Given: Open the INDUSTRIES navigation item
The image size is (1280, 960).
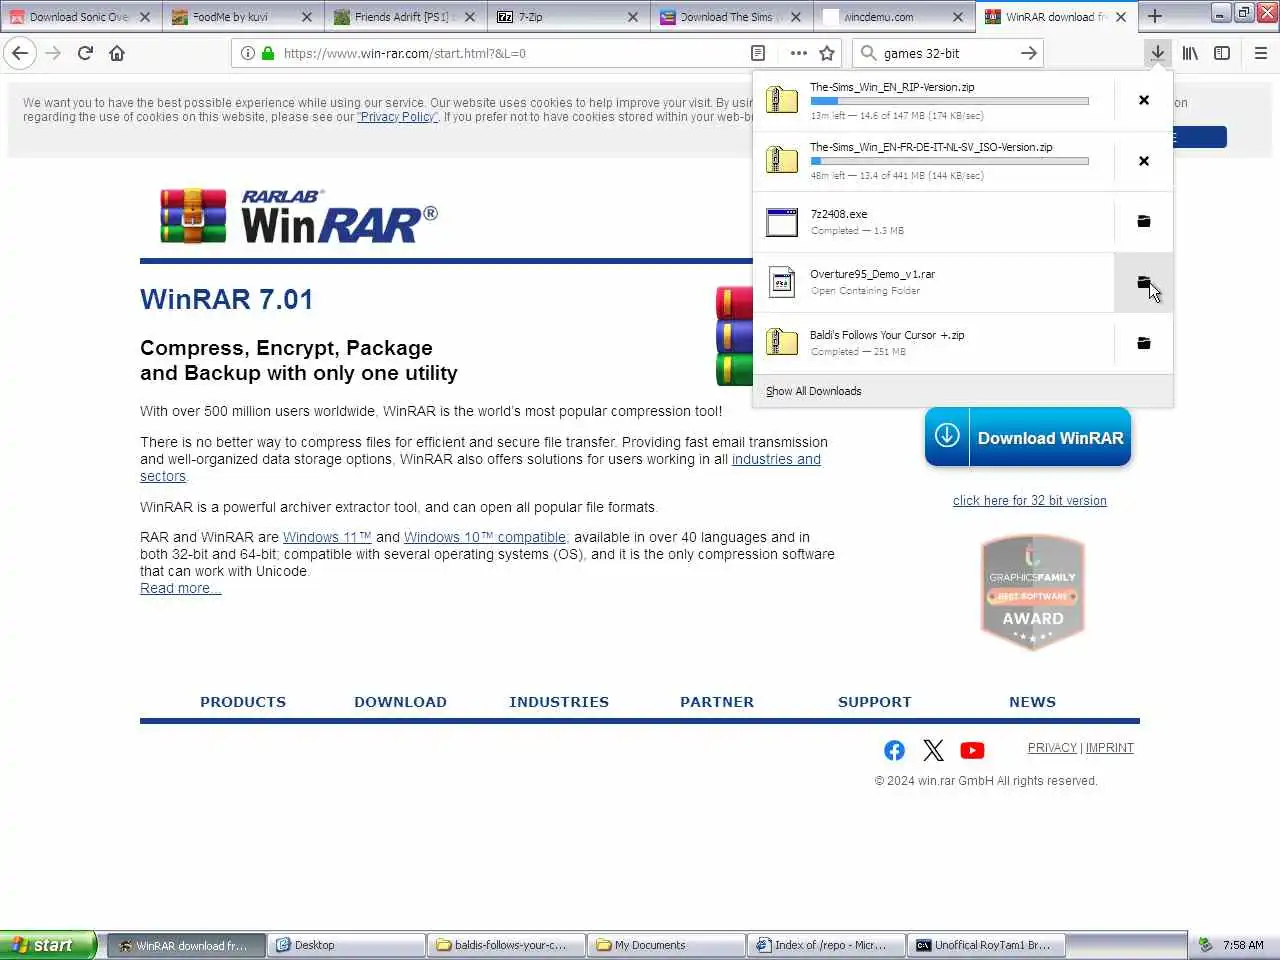Looking at the screenshot, I should (559, 702).
